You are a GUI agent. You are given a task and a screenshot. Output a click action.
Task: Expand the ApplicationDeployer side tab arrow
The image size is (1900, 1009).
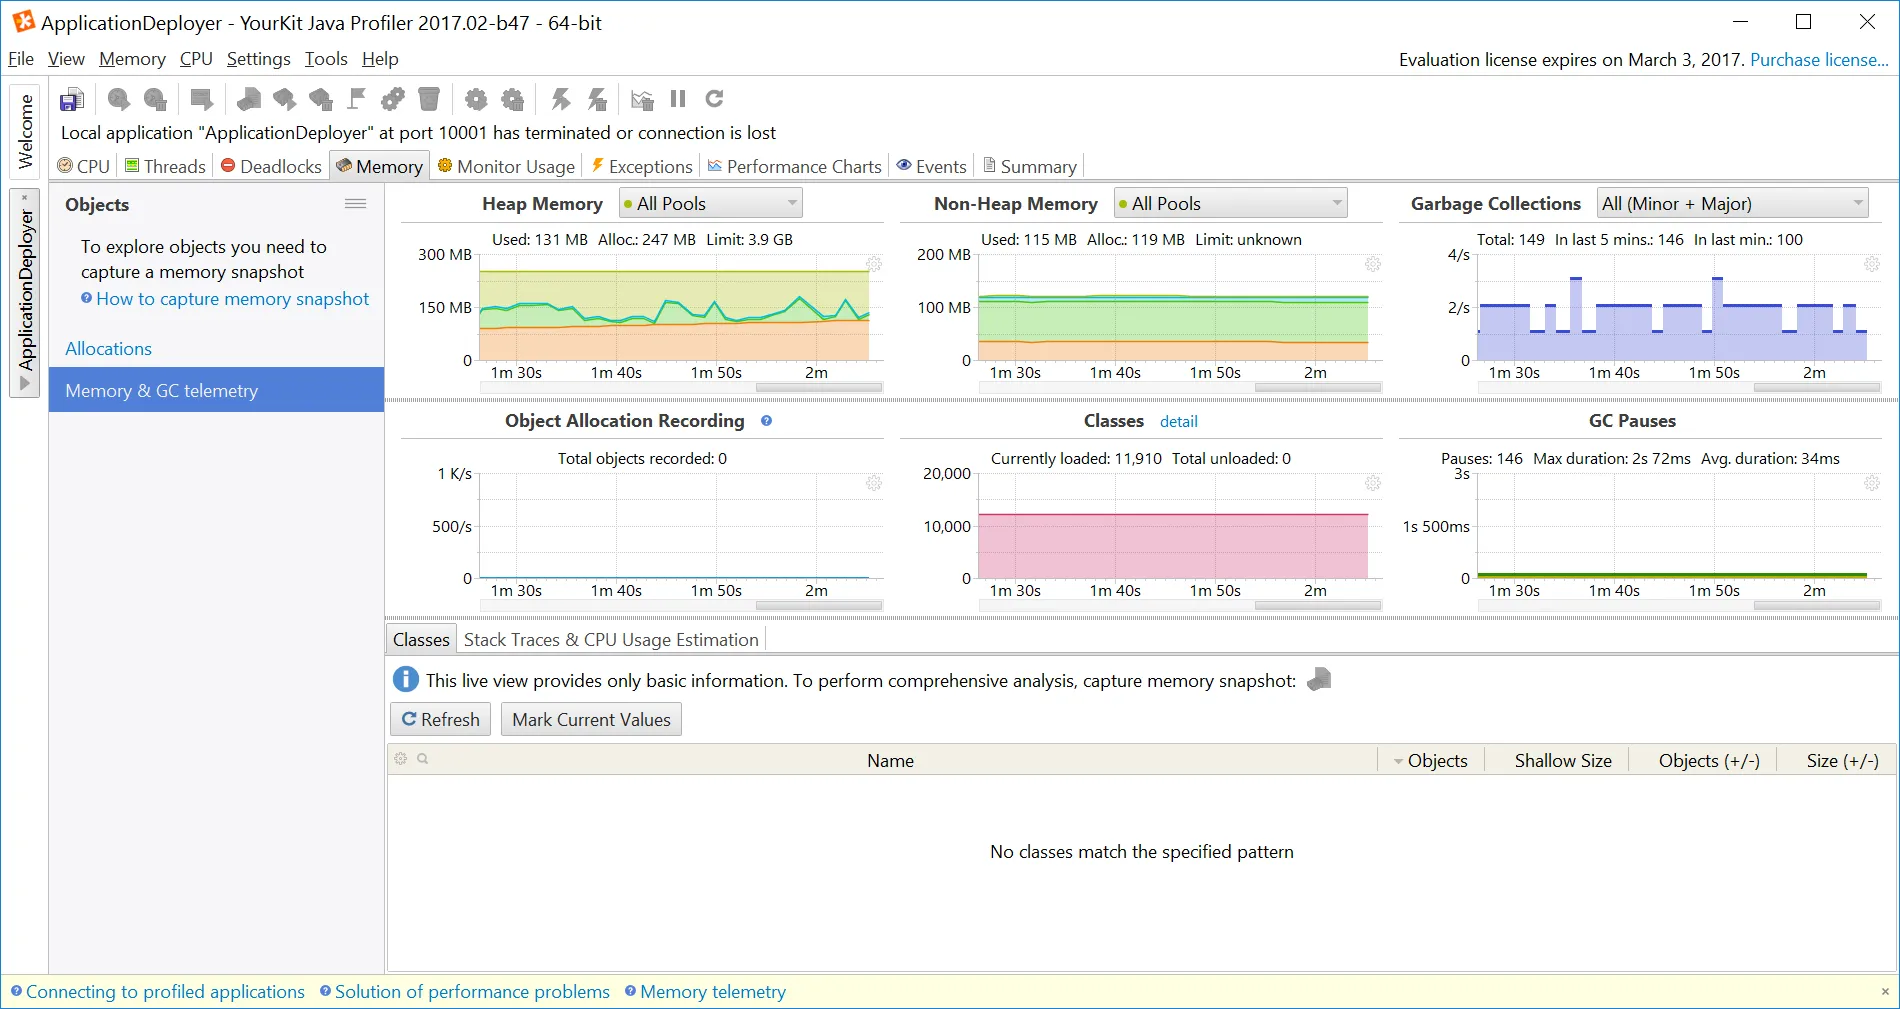point(25,384)
